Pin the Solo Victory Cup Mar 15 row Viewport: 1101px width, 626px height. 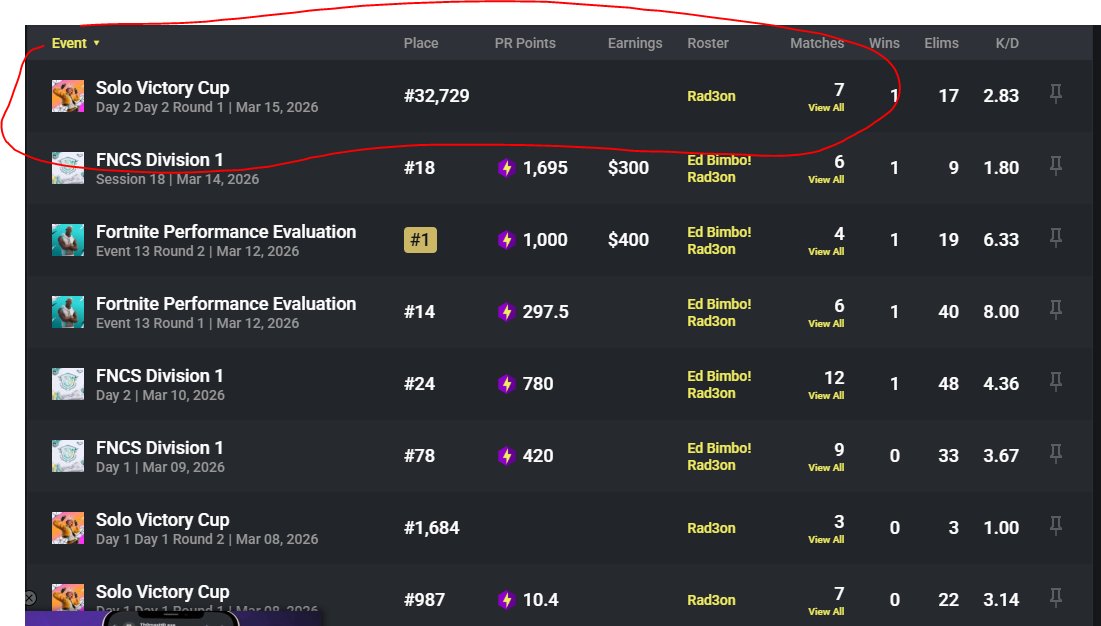(x=1055, y=93)
